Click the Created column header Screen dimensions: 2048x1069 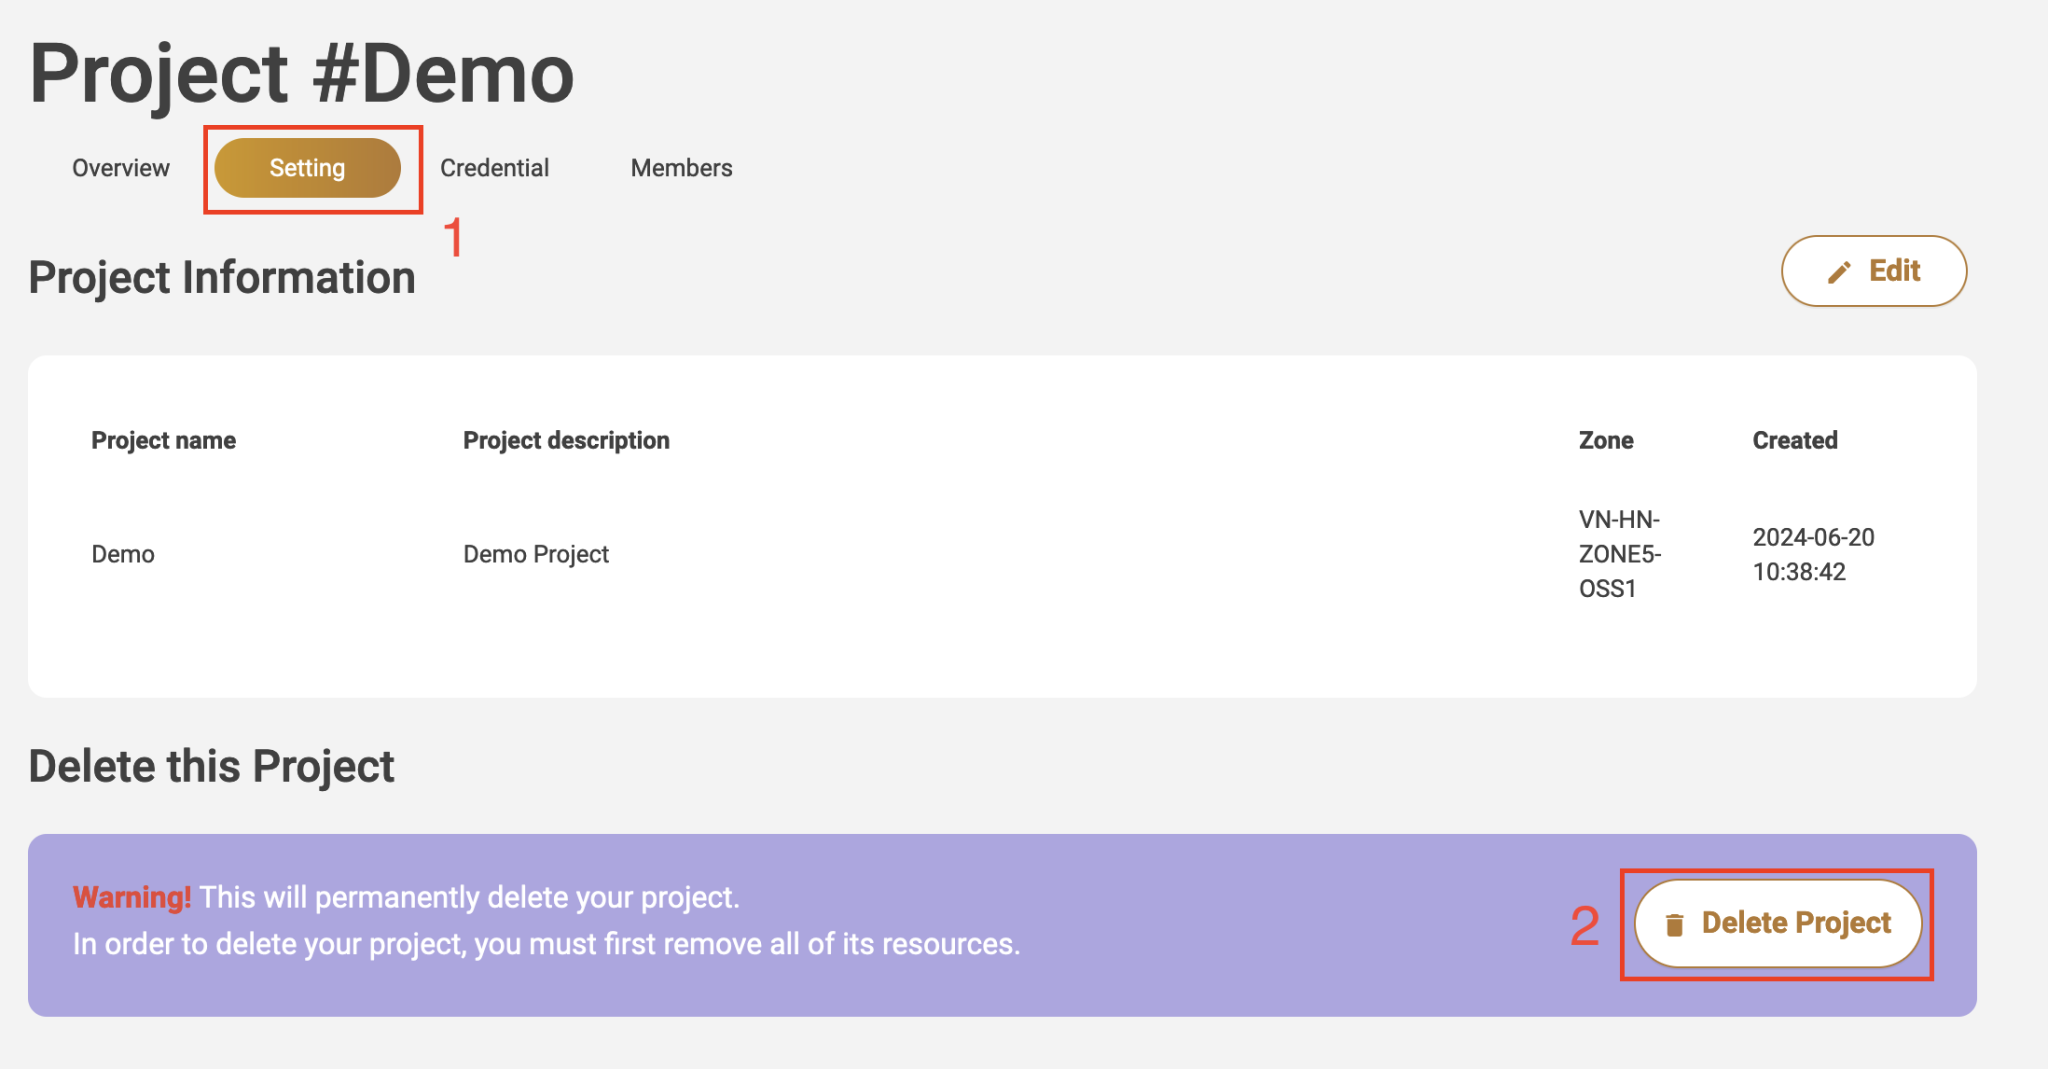point(1795,440)
